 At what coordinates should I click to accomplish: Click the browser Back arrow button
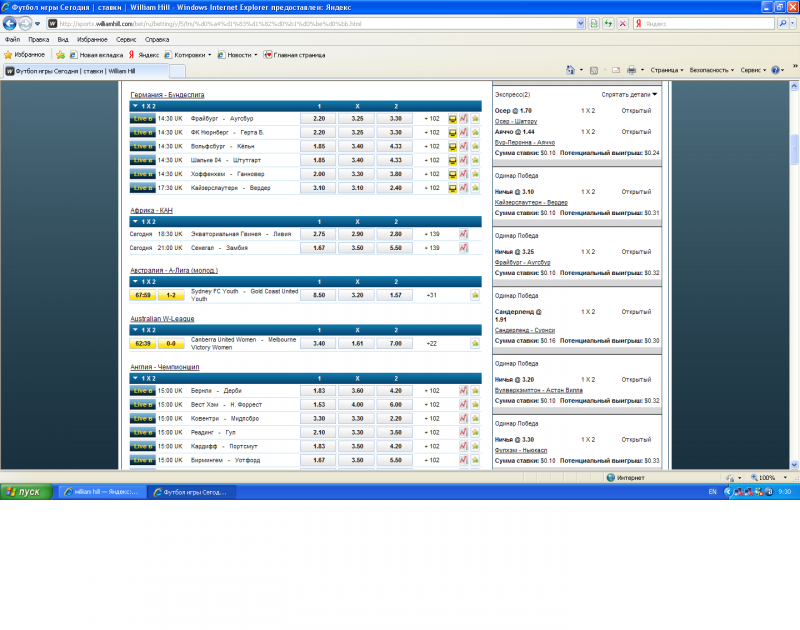click(10, 23)
